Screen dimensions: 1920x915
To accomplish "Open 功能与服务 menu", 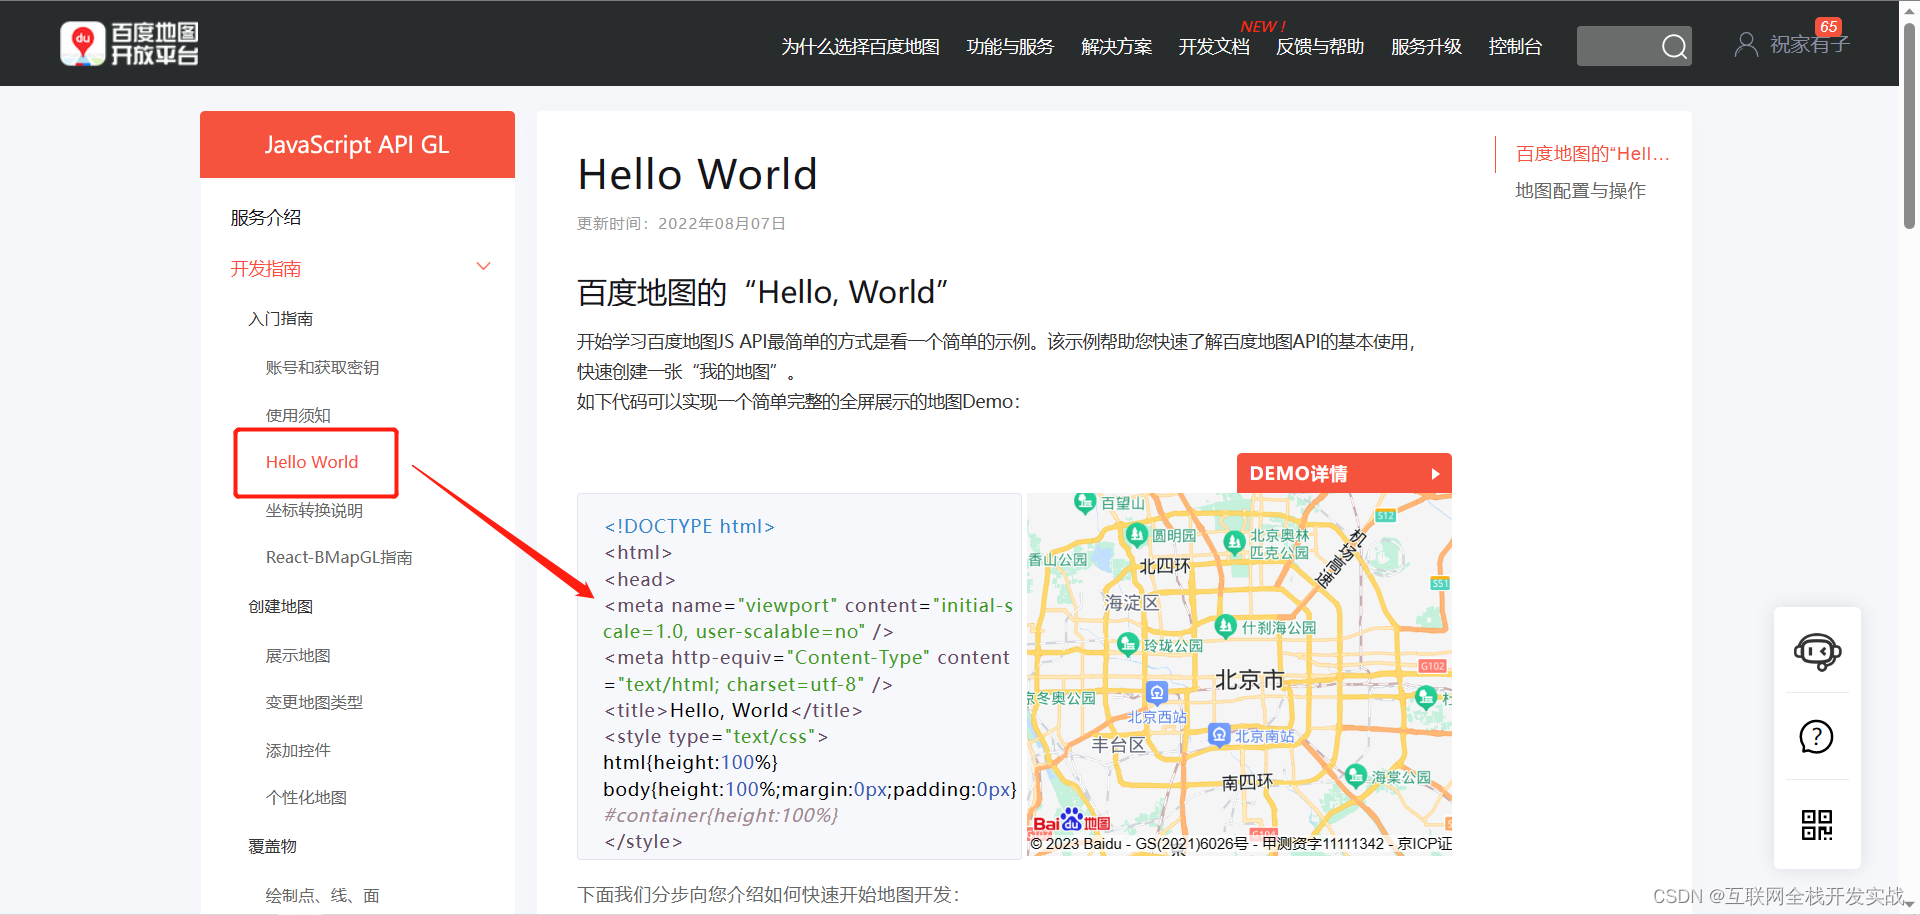I will coord(1010,47).
